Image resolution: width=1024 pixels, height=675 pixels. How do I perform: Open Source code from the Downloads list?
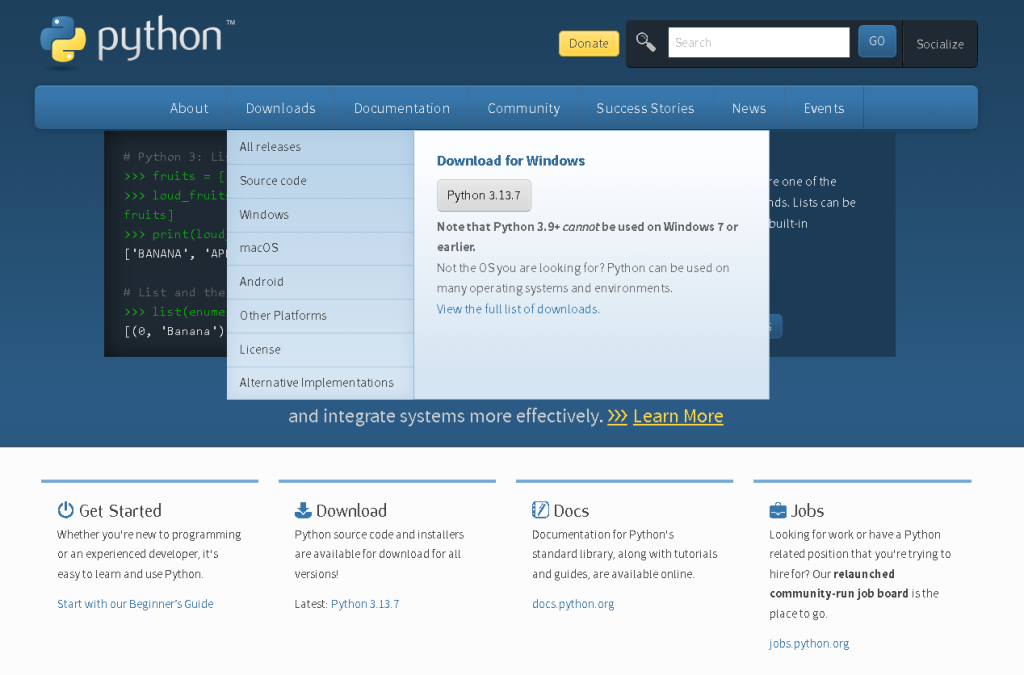pos(273,181)
